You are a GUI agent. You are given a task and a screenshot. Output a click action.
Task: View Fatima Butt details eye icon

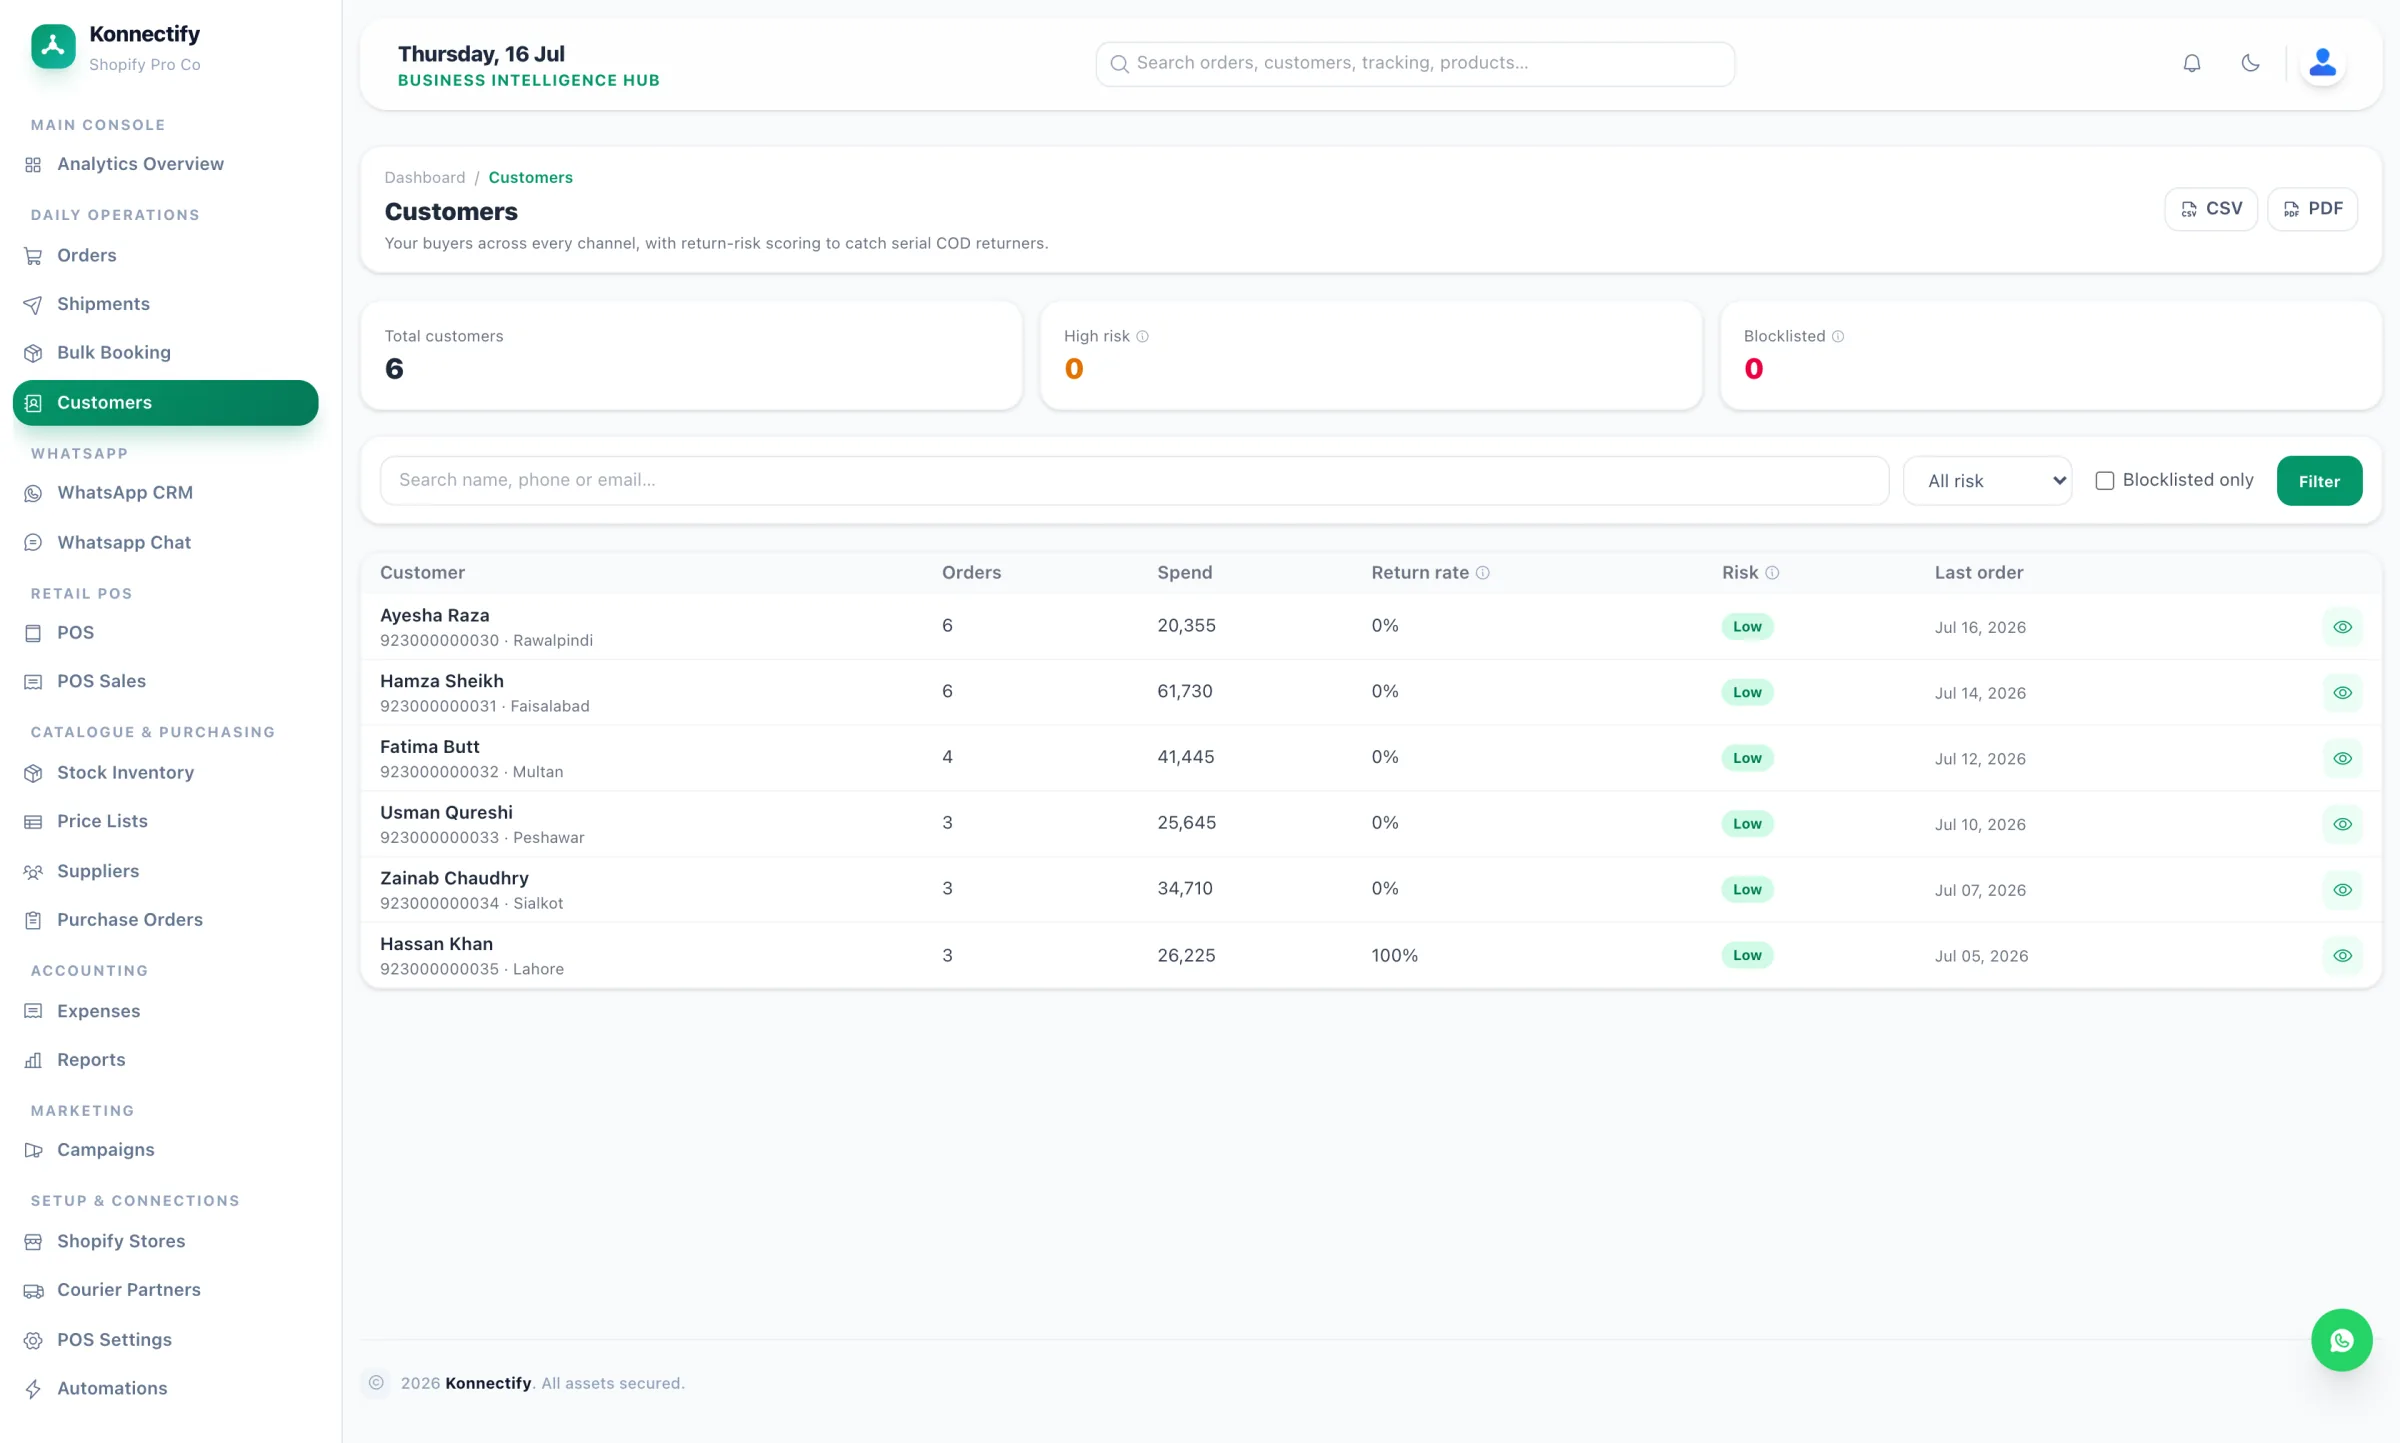(x=2342, y=759)
